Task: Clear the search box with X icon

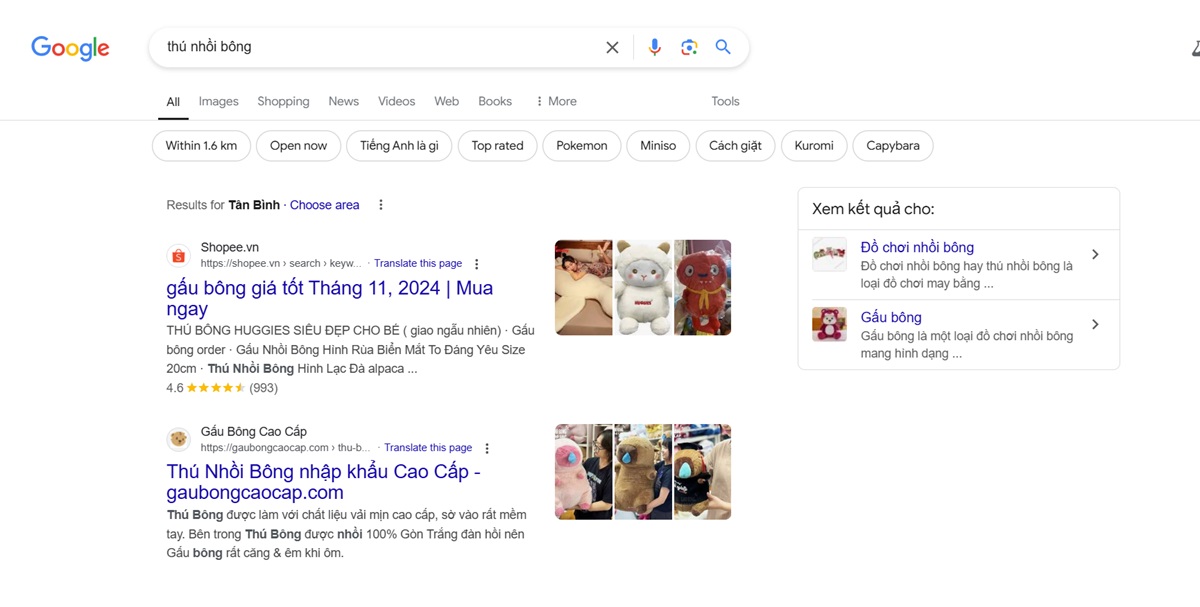Action: [612, 47]
